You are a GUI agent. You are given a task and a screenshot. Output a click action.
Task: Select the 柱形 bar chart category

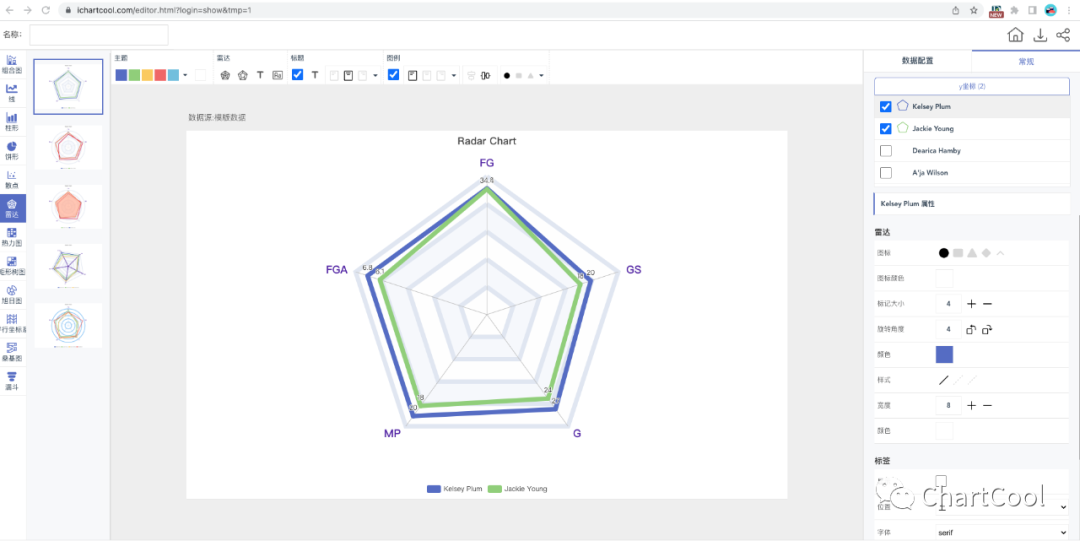(12, 122)
